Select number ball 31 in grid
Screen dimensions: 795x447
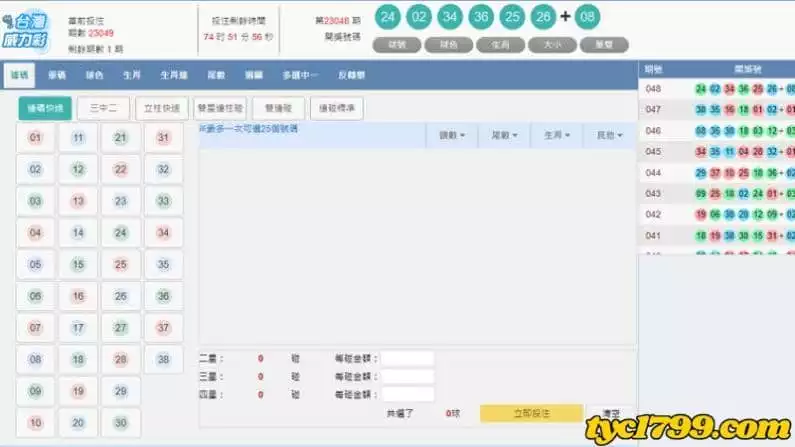tap(163, 137)
